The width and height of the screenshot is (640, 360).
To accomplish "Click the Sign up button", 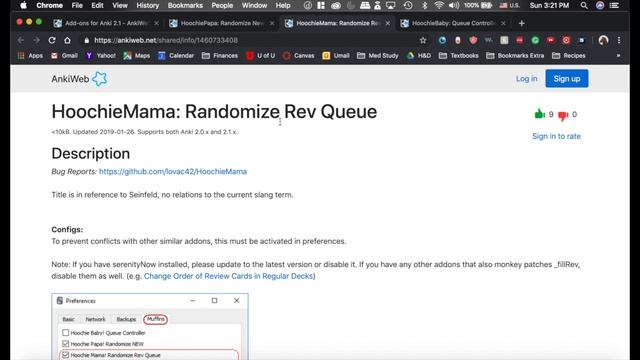I will pos(567,79).
